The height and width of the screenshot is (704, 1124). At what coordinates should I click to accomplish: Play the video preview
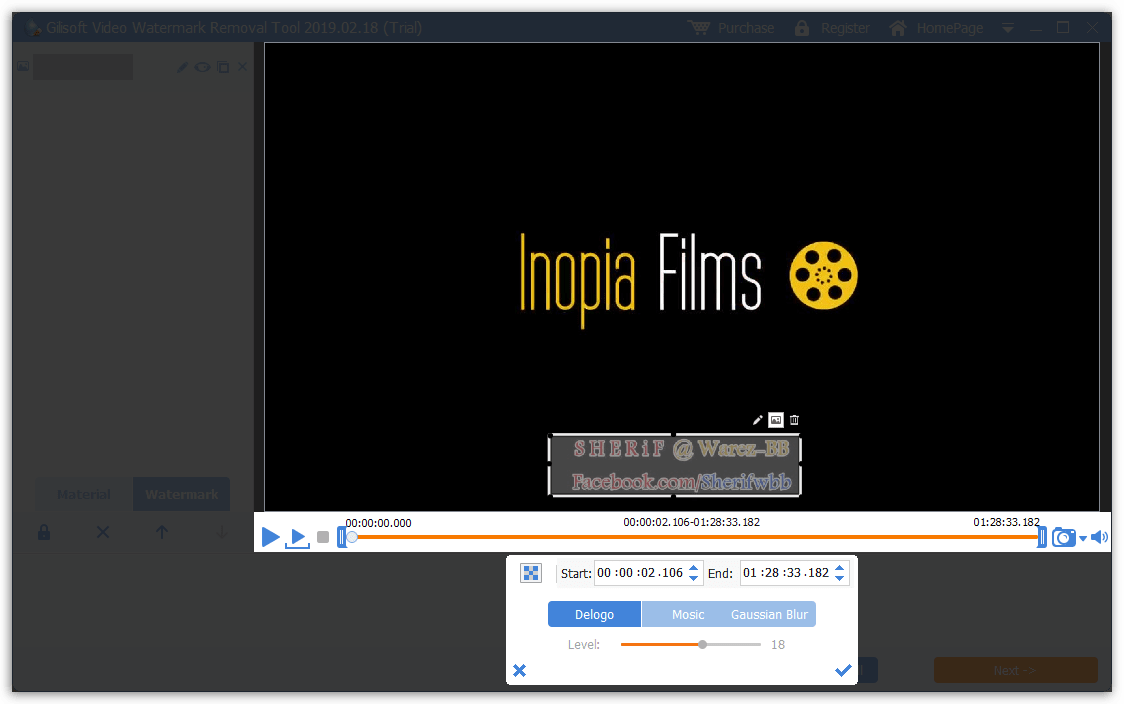(x=270, y=537)
